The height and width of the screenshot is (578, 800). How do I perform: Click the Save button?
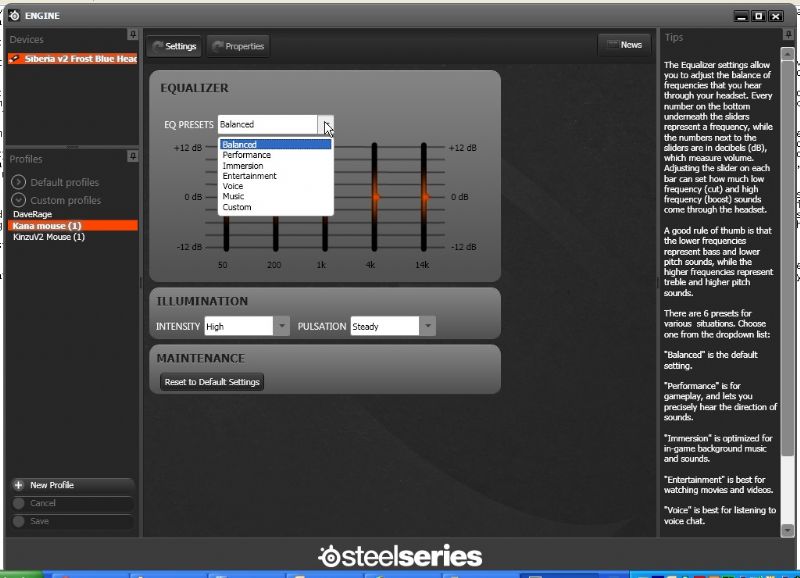[72, 521]
